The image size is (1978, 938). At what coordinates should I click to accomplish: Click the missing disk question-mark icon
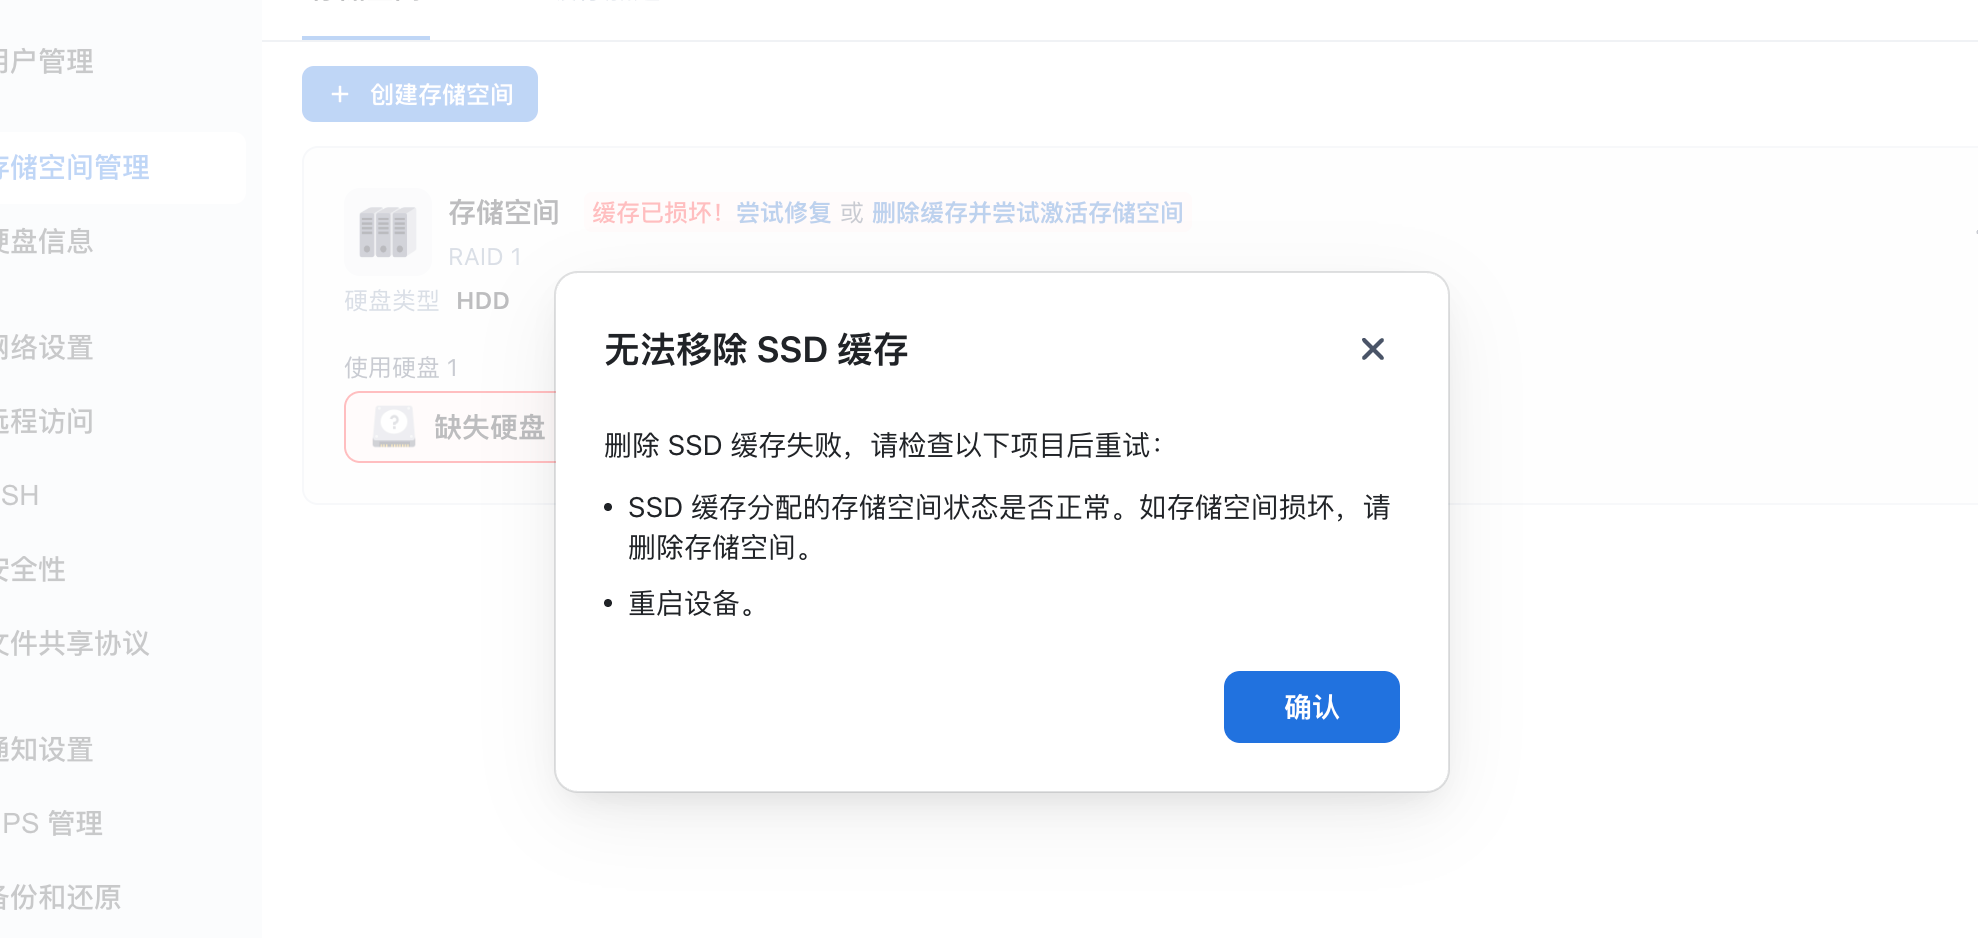click(394, 426)
